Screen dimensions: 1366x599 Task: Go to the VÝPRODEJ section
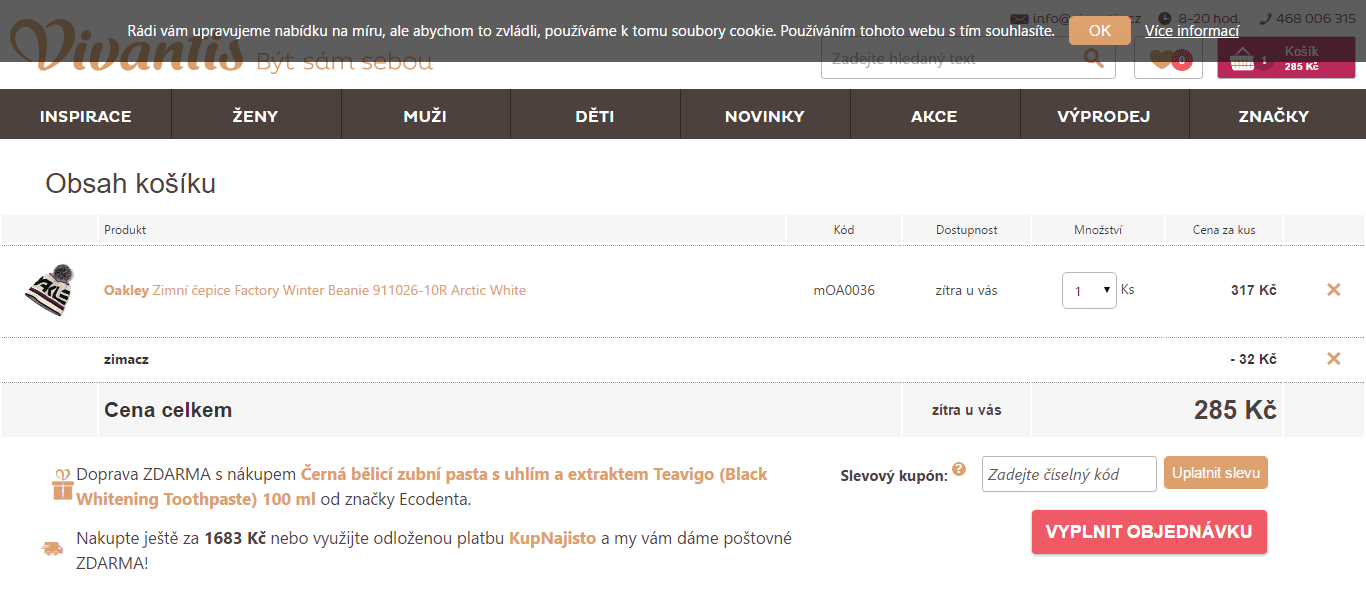(1103, 116)
